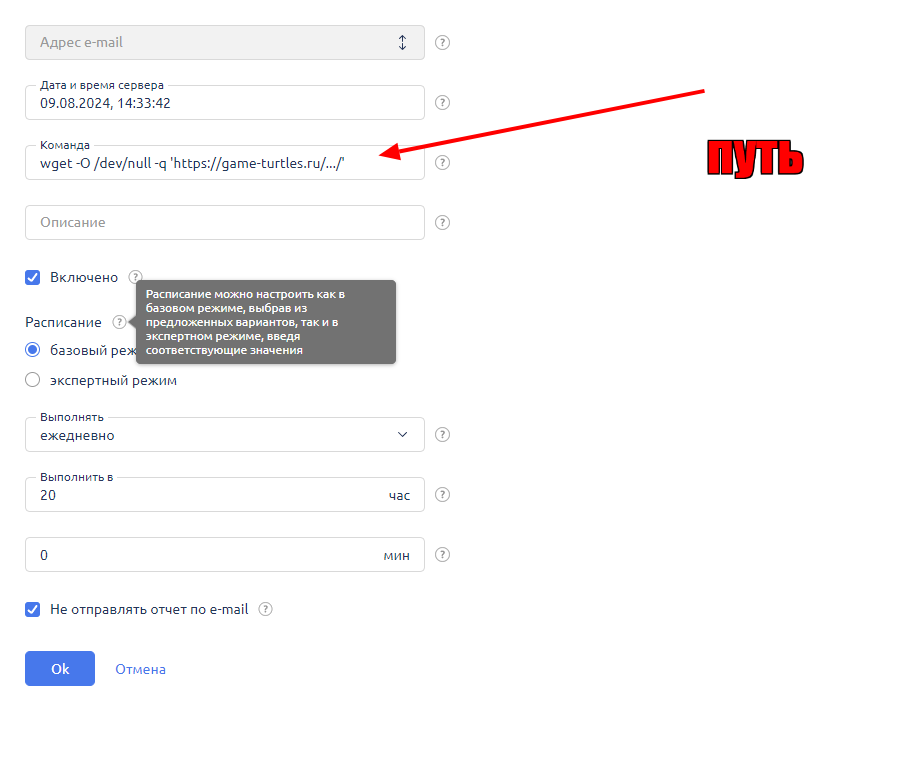924x768 pixels.
Task: Toggle Не отправлять отчет по e-mail checkbox
Action: click(x=33, y=609)
